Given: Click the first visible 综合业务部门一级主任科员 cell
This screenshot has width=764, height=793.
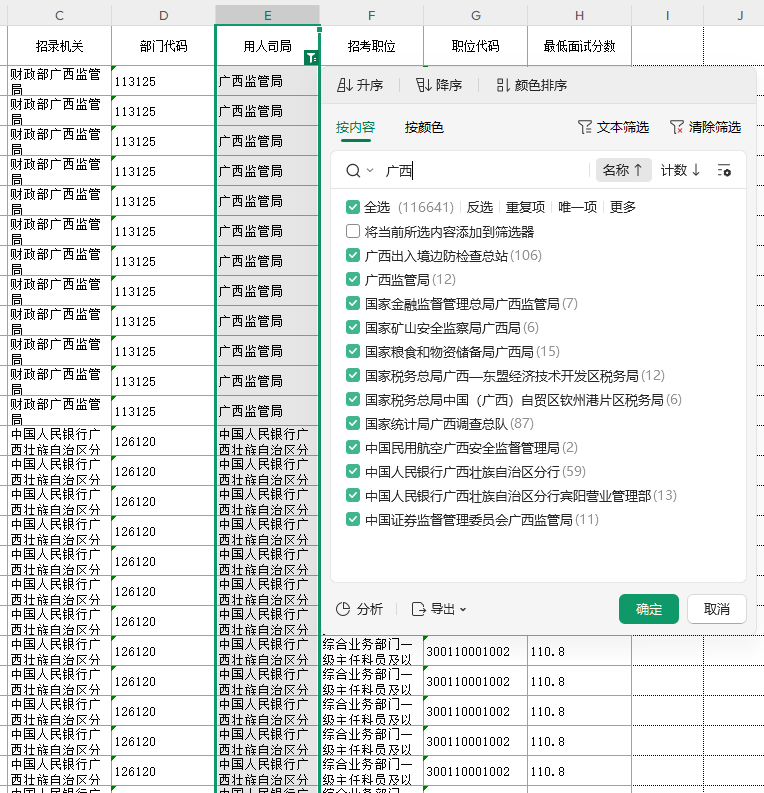Looking at the screenshot, I should click(x=372, y=651).
